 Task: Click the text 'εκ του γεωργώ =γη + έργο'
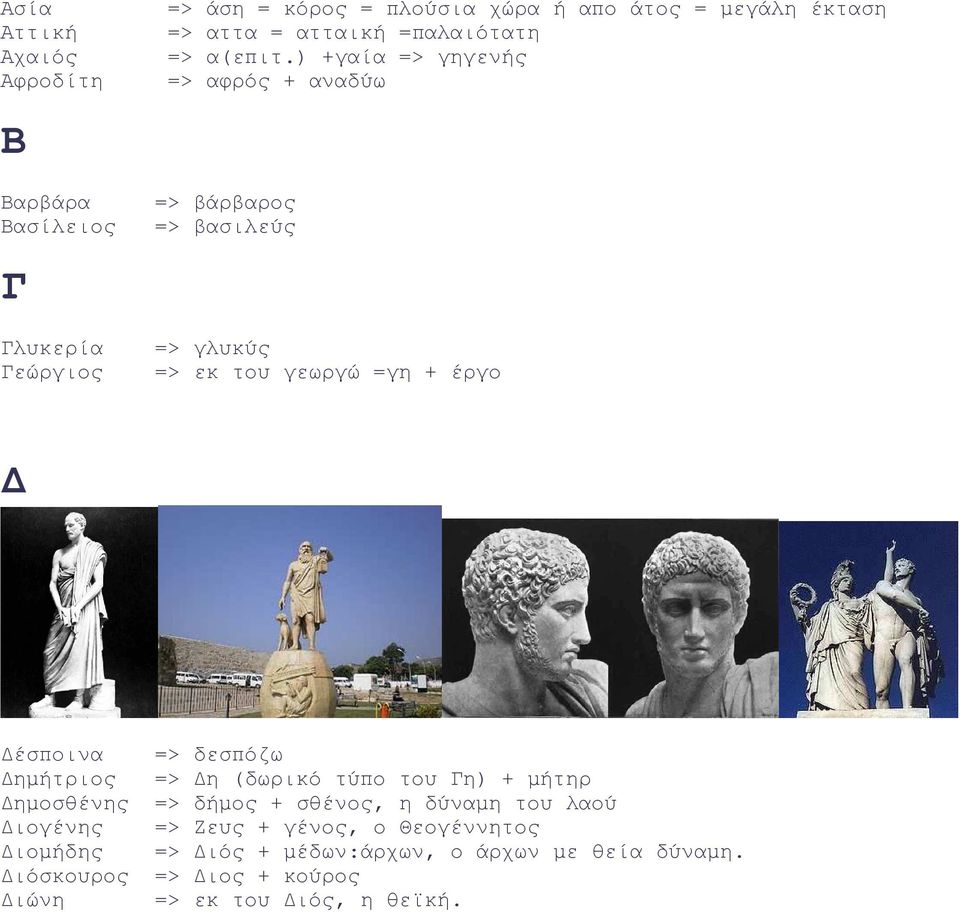[x=348, y=373]
